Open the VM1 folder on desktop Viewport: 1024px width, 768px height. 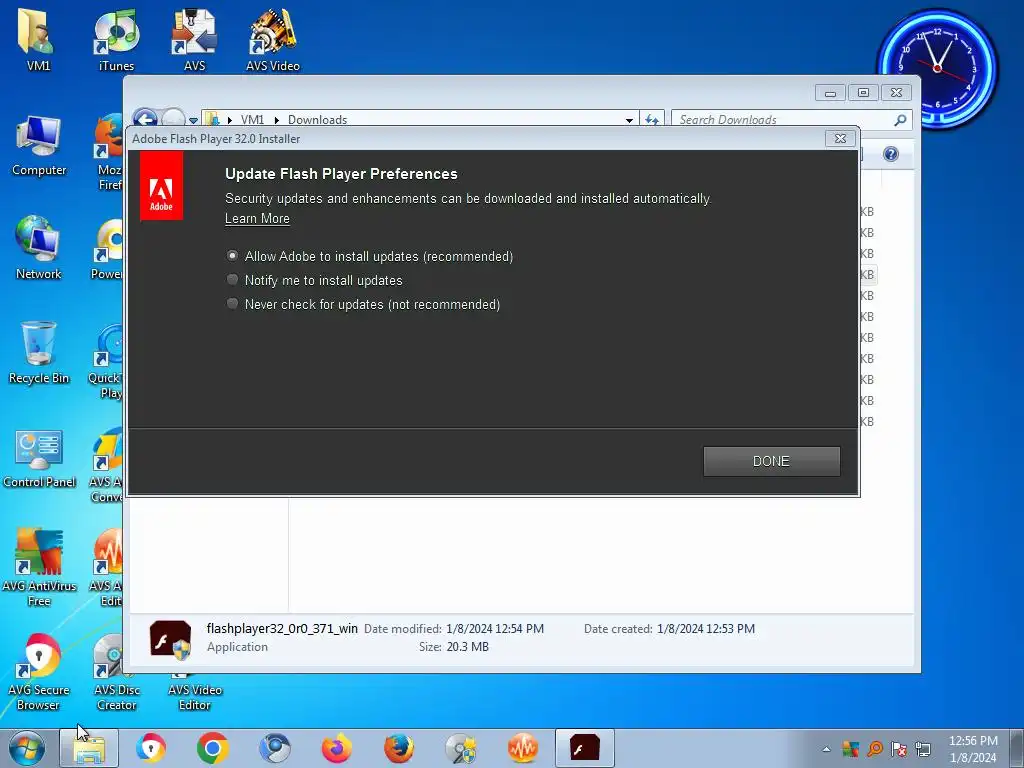[38, 39]
